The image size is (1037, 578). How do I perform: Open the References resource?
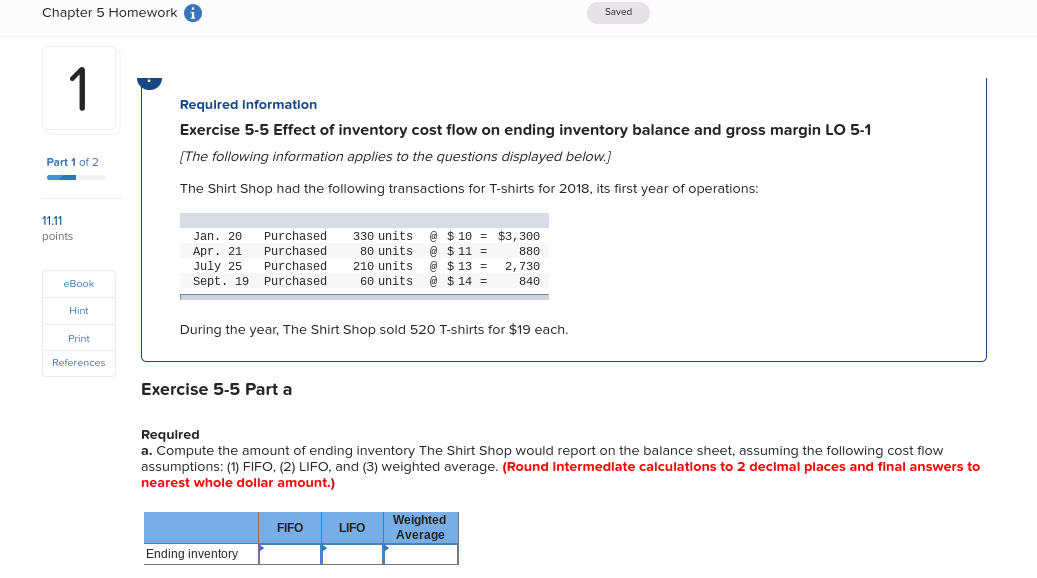pyautogui.click(x=78, y=362)
